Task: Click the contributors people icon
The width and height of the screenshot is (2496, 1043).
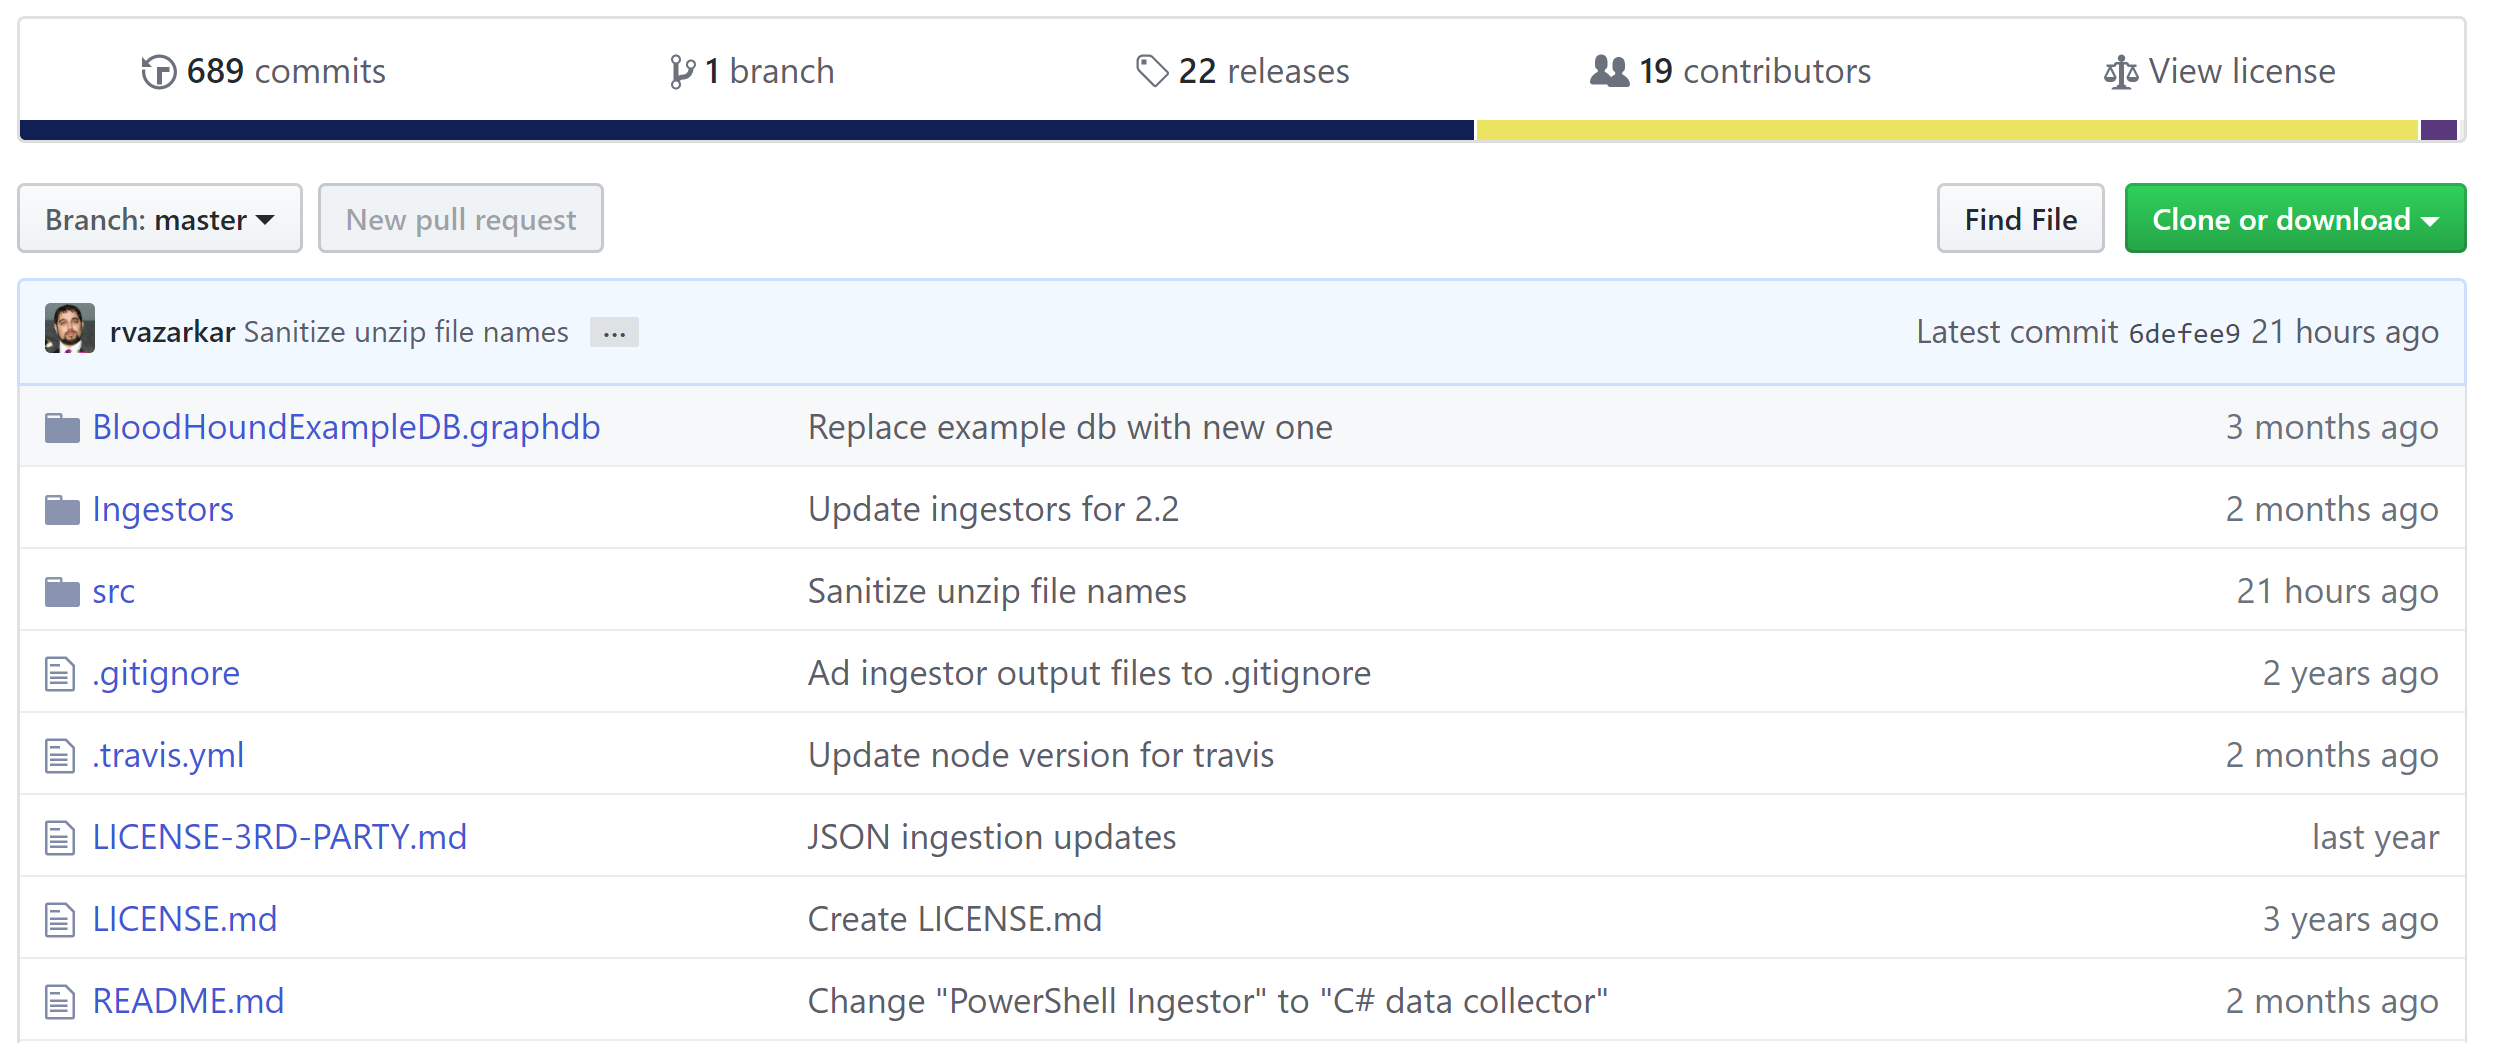Action: 1609,71
